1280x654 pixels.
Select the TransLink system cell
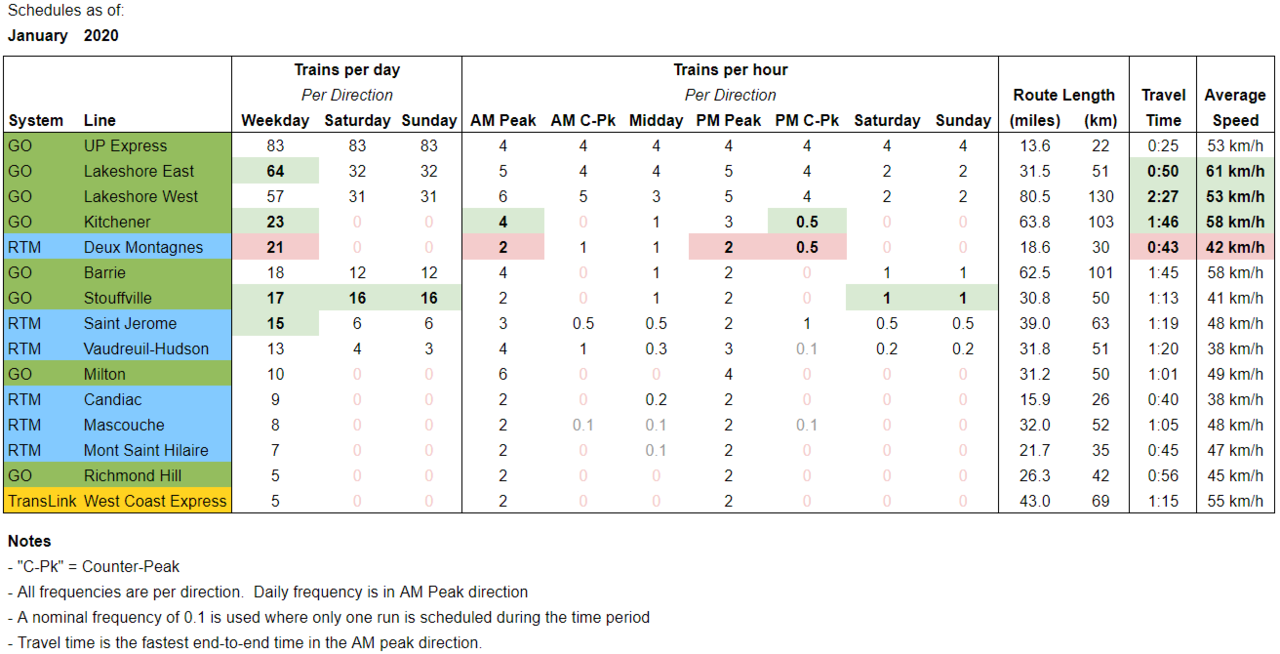(40, 501)
